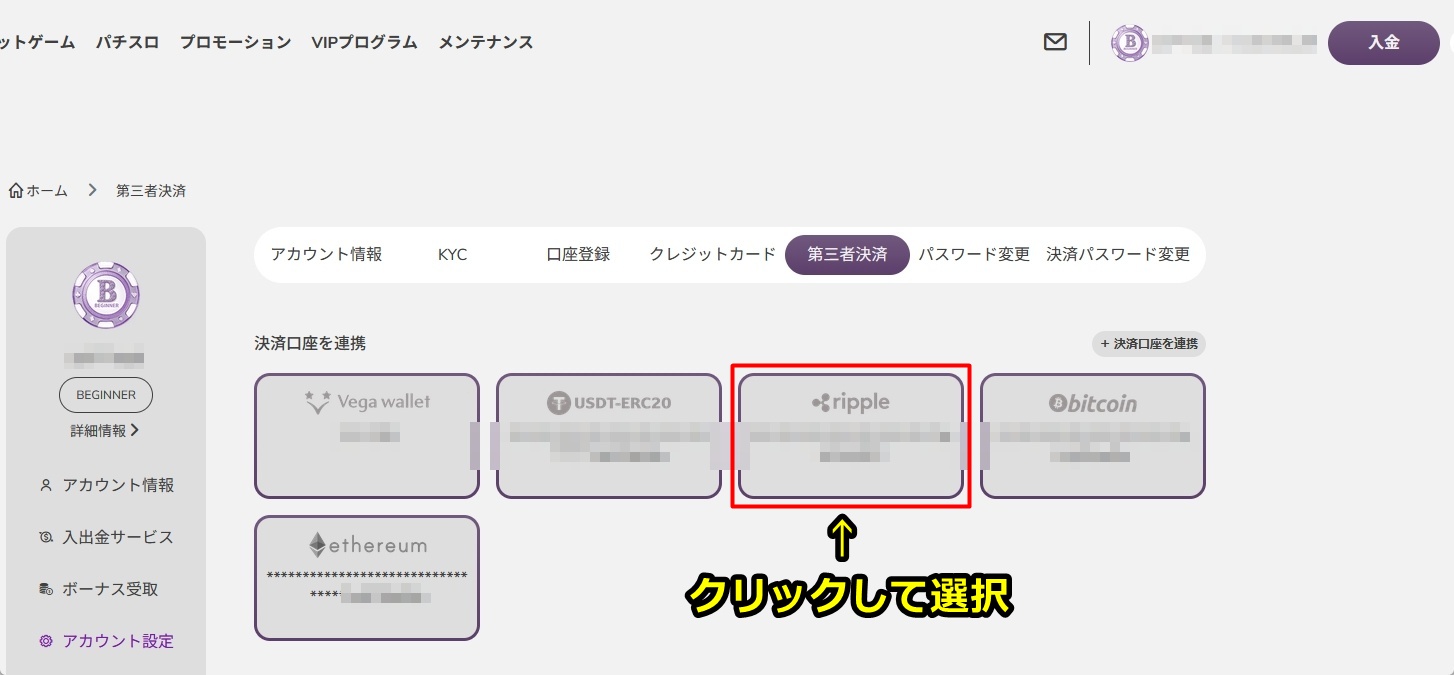Open the パチスロ menu
The height and width of the screenshot is (675, 1454).
point(127,42)
